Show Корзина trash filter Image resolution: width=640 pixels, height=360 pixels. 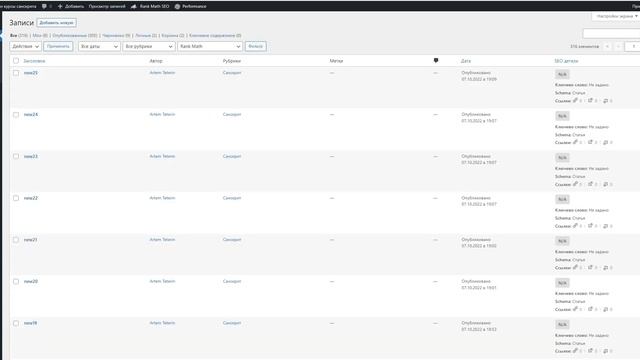pyautogui.click(x=173, y=36)
